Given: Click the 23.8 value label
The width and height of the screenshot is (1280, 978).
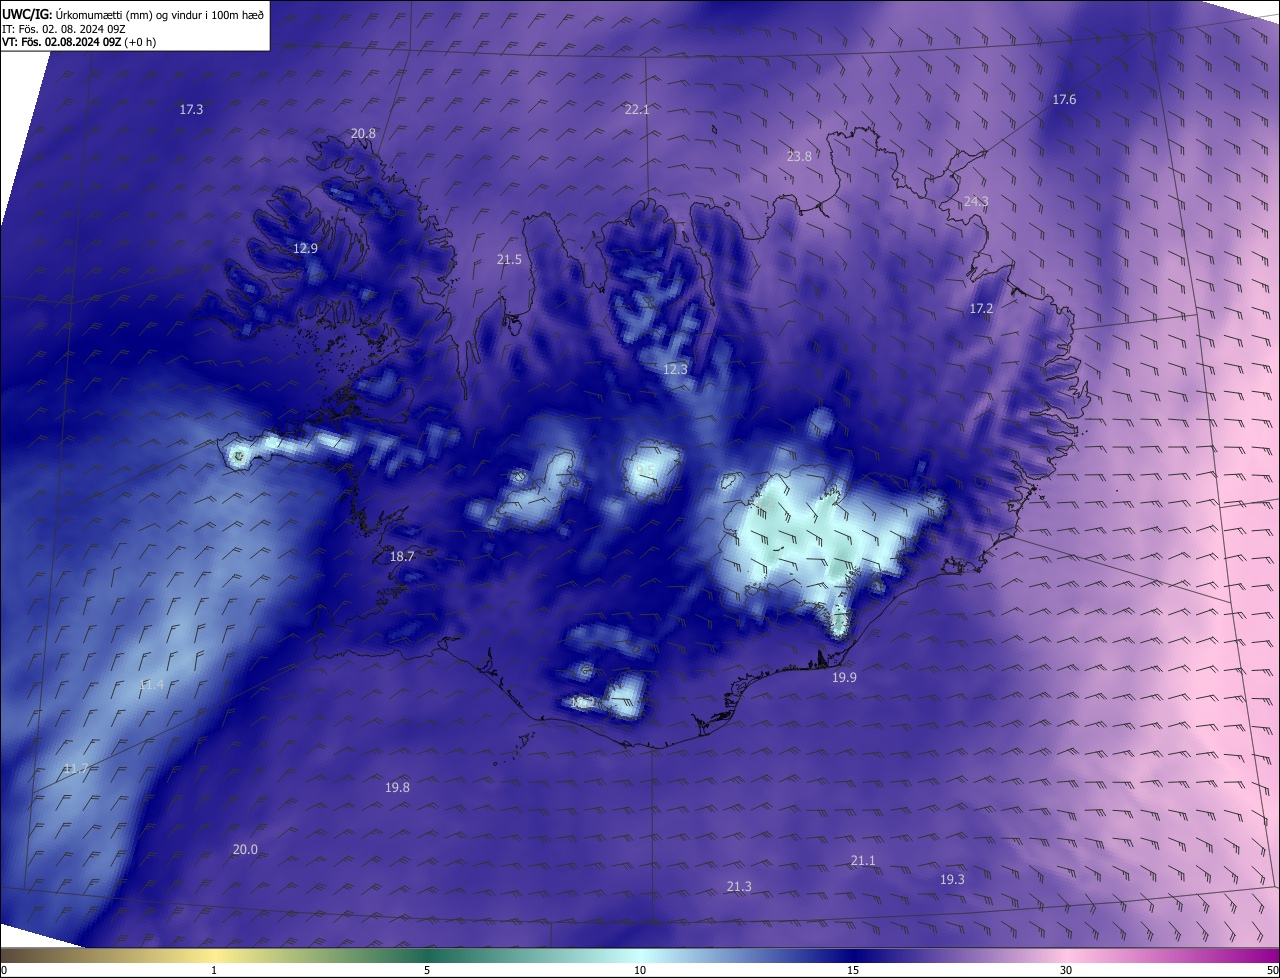Looking at the screenshot, I should (799, 156).
